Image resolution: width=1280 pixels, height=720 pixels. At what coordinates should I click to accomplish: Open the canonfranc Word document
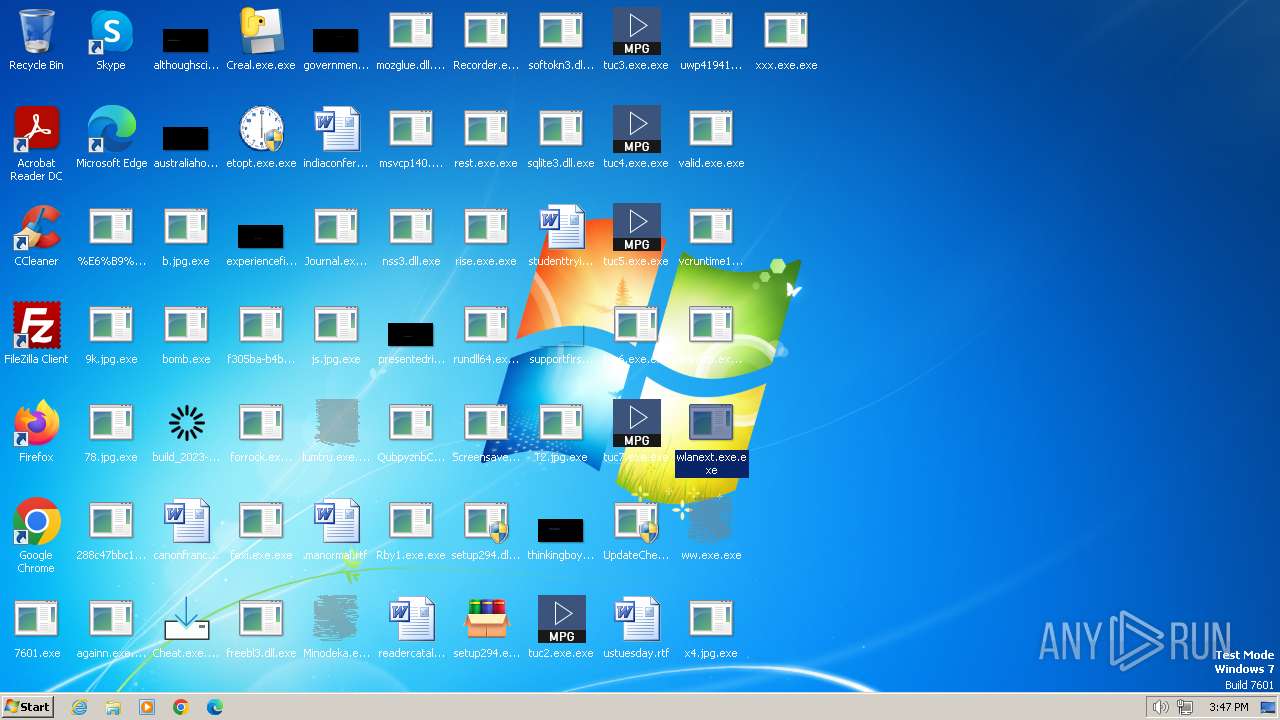(x=186, y=522)
